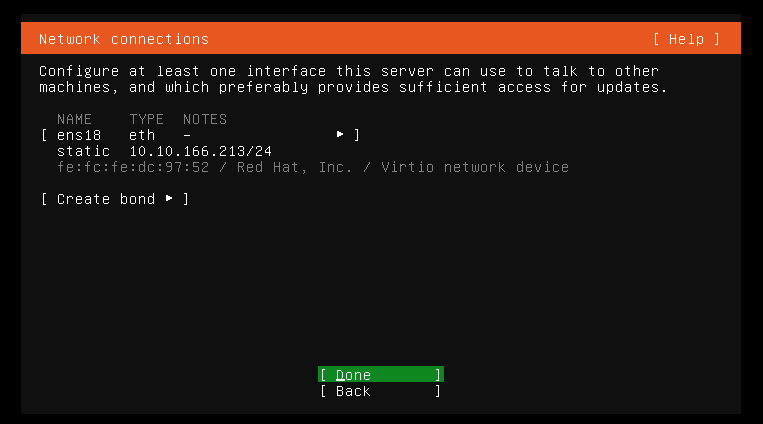The width and height of the screenshot is (763, 424).
Task: Click the Virtio network device text
Action: pos(475,167)
